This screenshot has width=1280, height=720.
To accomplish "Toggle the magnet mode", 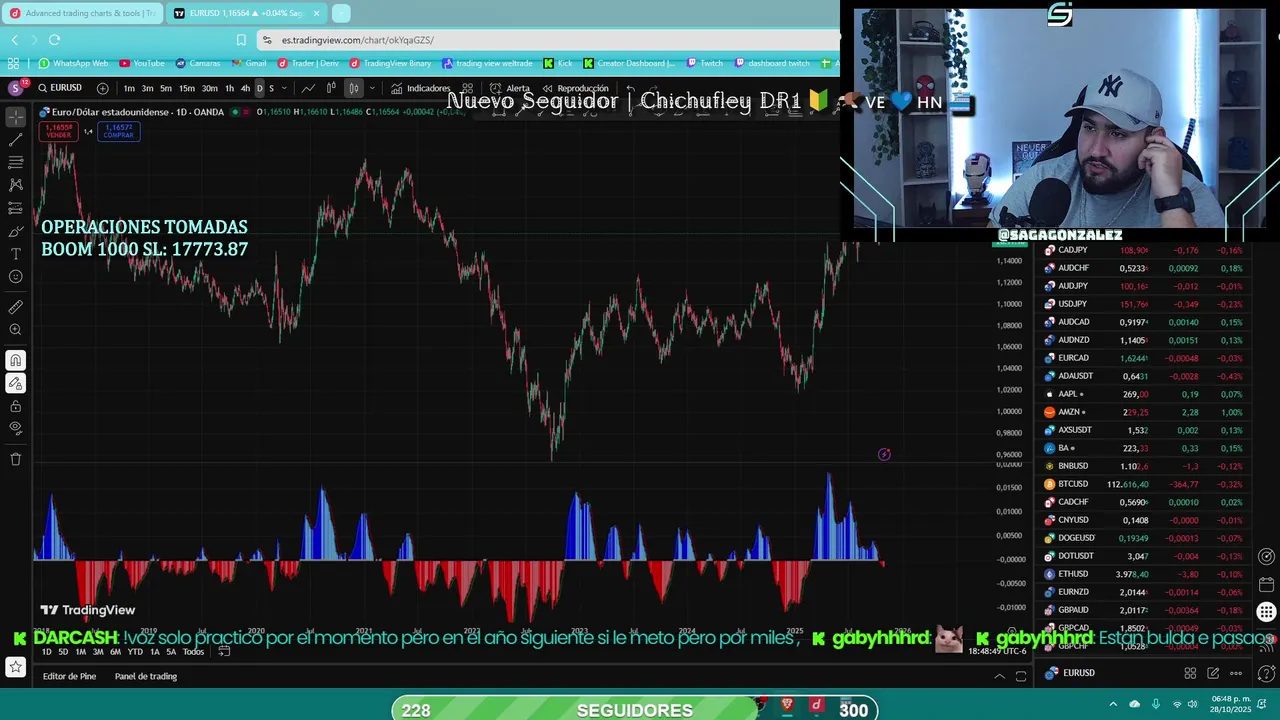I will 16,361.
